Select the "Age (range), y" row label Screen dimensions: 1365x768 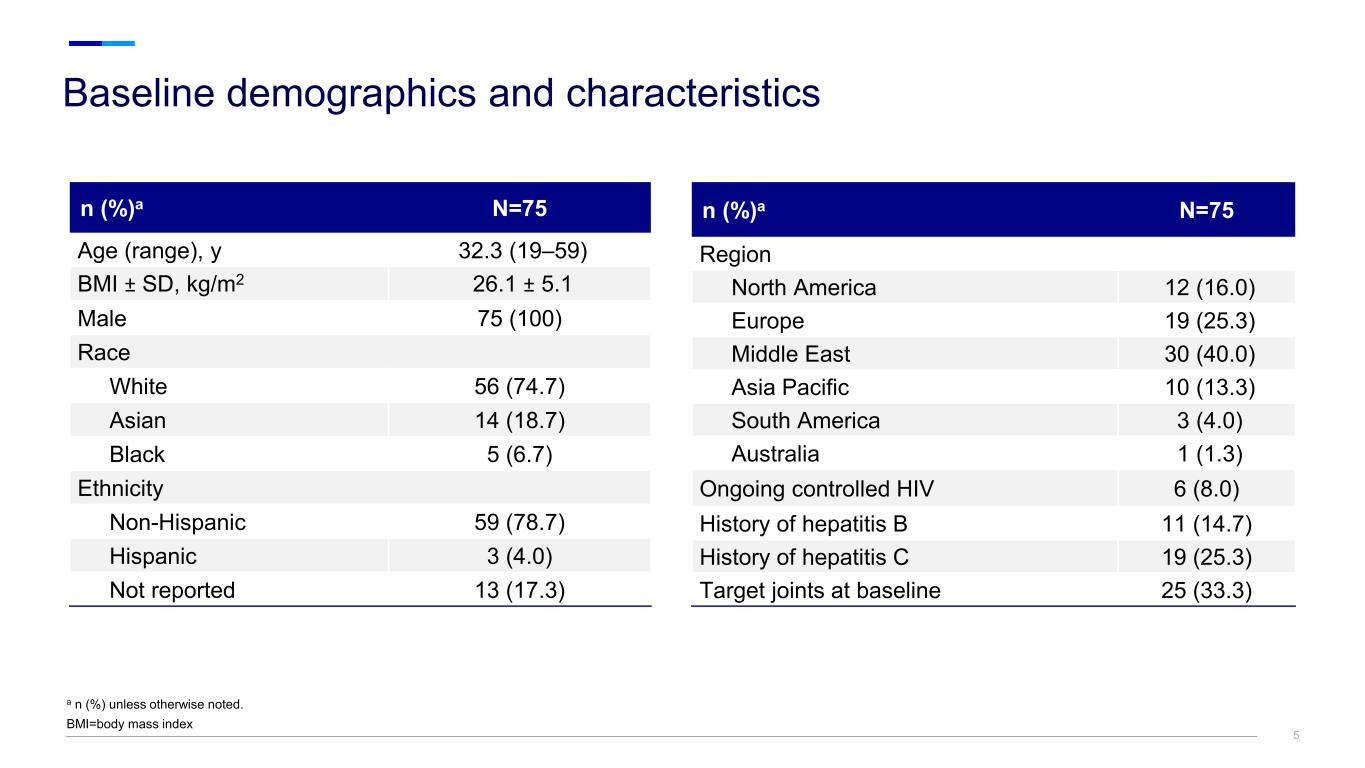point(150,250)
